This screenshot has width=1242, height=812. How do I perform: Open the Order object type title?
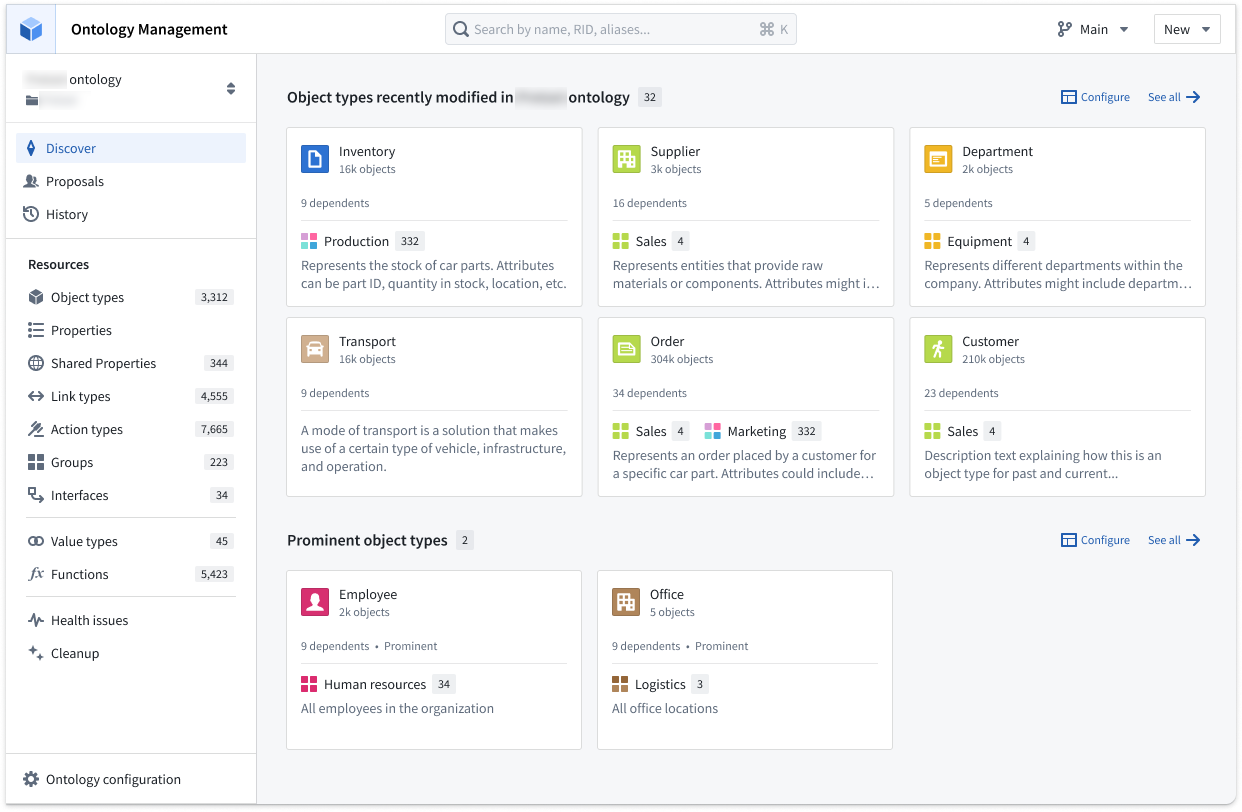pyautogui.click(x=667, y=341)
